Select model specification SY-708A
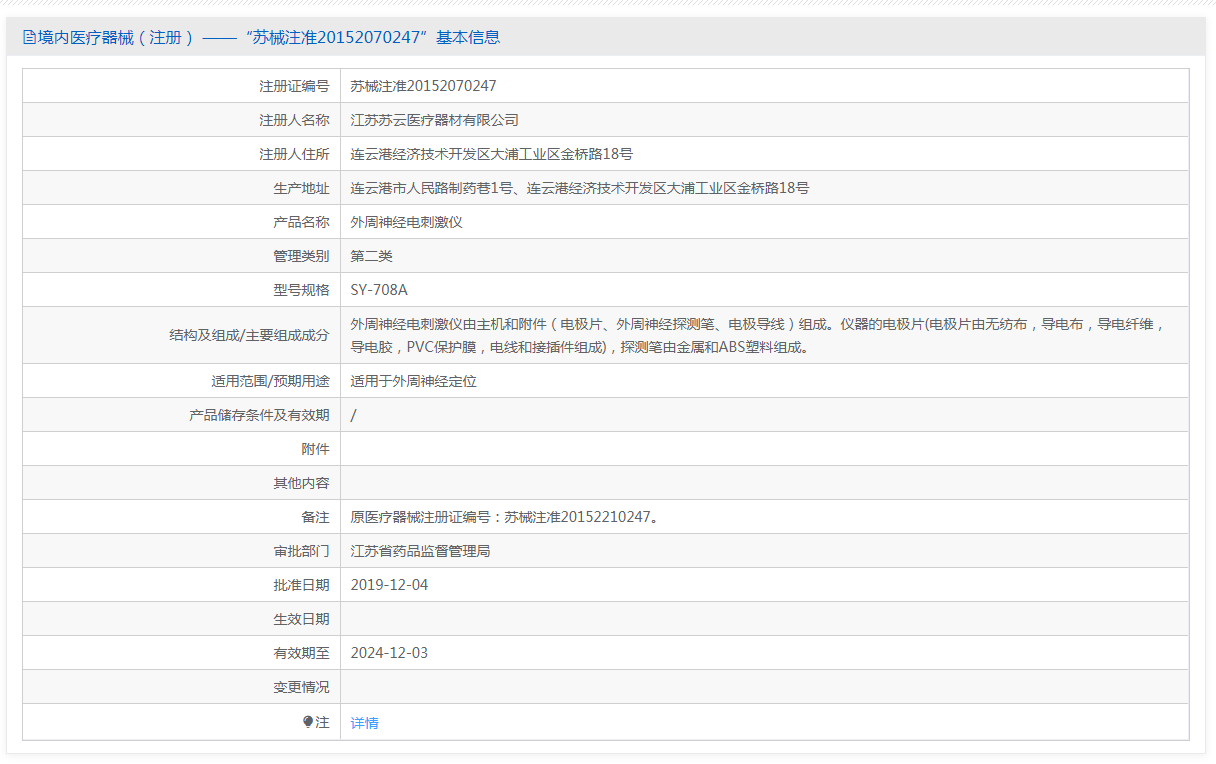 coord(379,290)
